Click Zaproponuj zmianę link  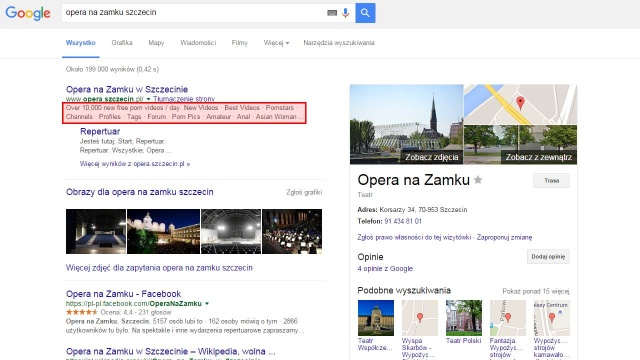pyautogui.click(x=504, y=237)
